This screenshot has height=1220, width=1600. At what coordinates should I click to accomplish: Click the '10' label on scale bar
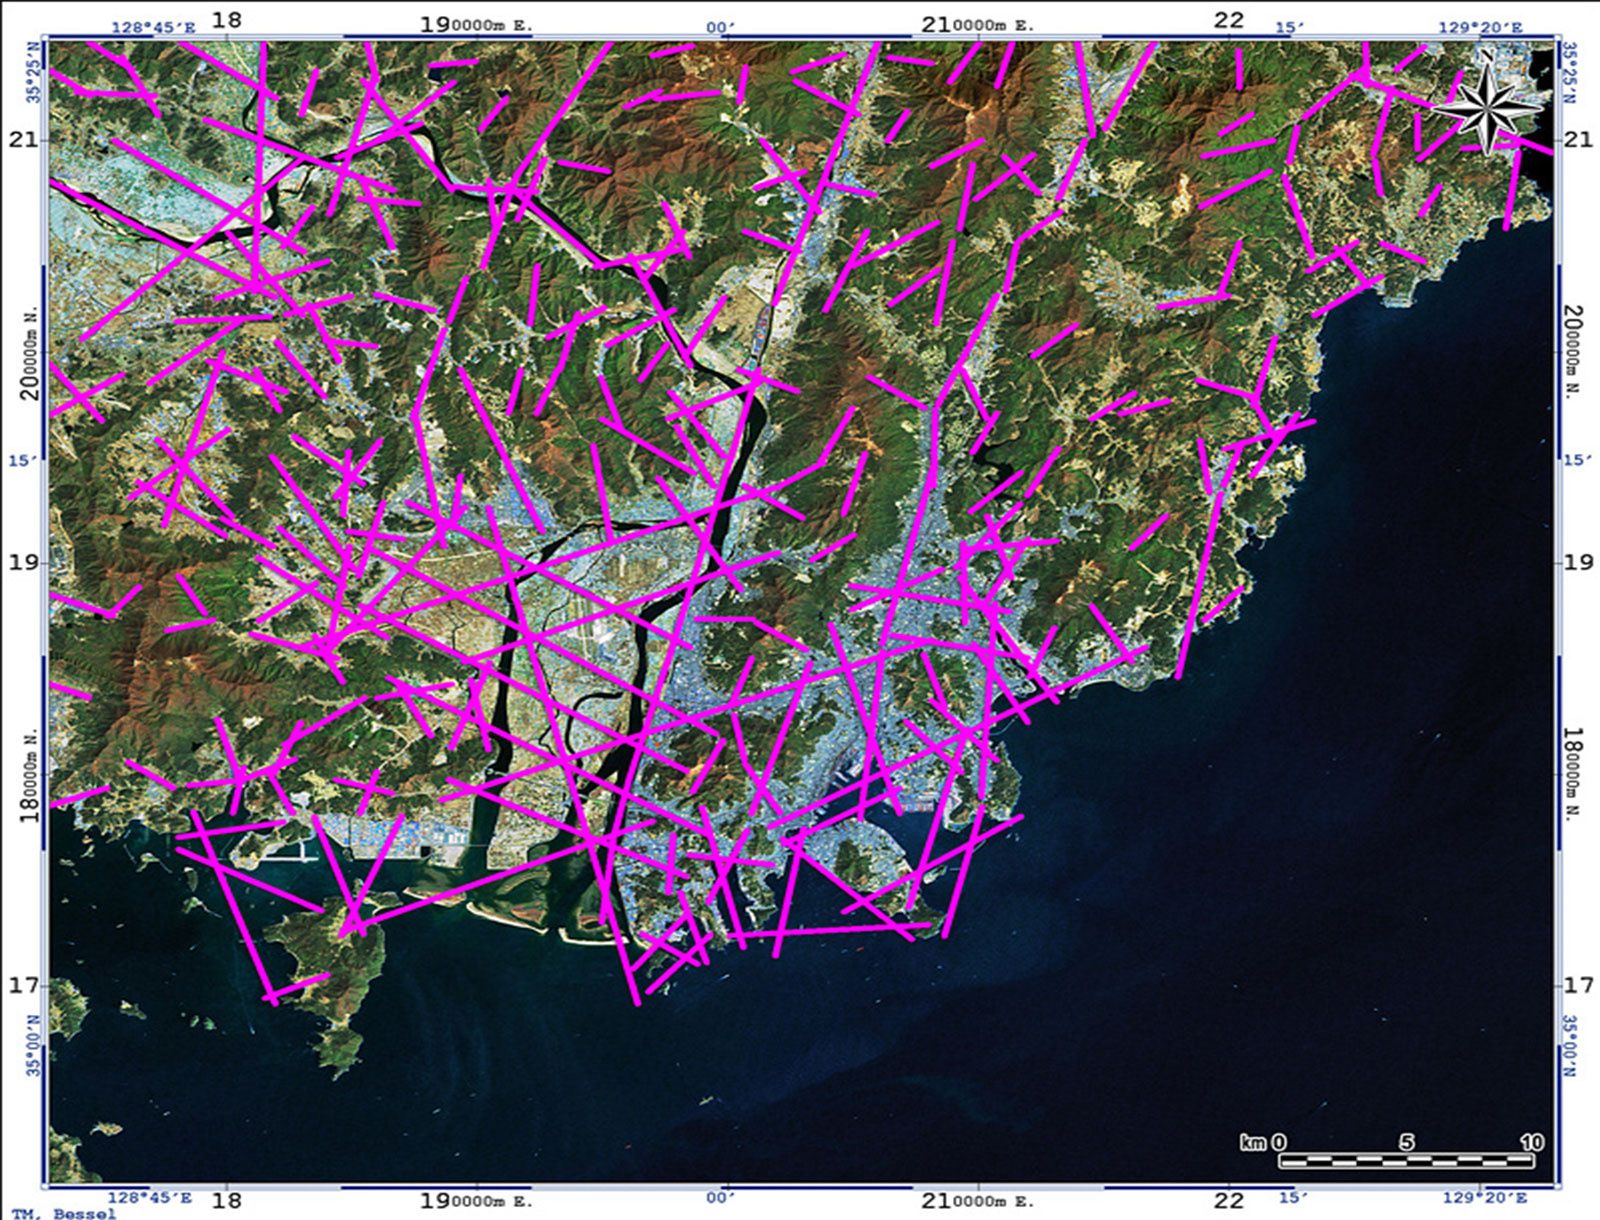[x=1531, y=1142]
